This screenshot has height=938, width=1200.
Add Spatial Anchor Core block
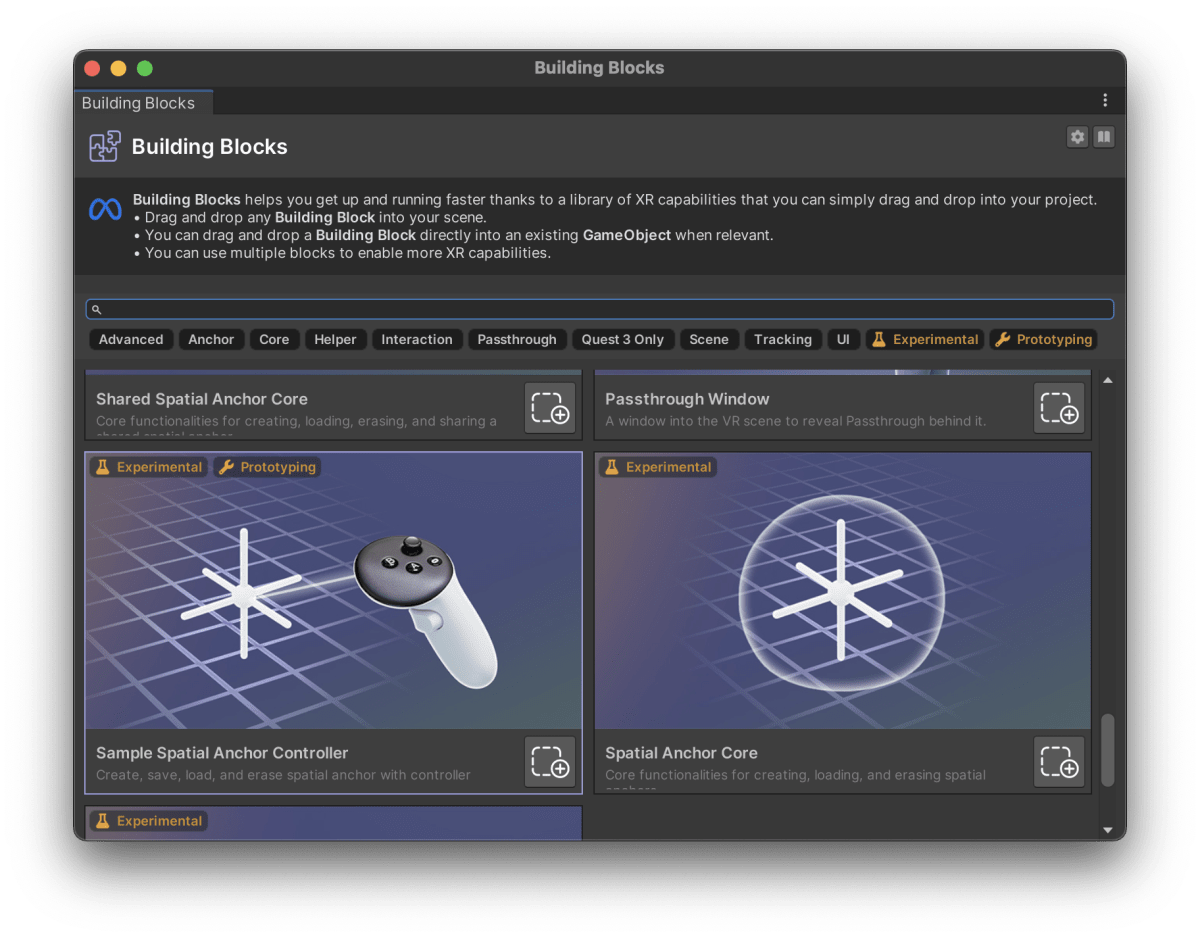[x=1059, y=762]
